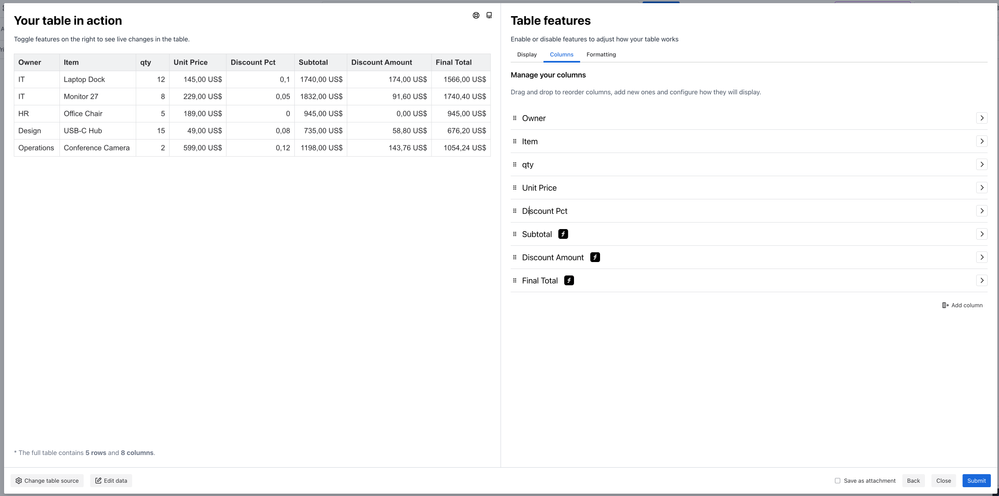Screen dimensions: 999x496
Task: Open the qty column settings chevron
Action: point(982,164)
